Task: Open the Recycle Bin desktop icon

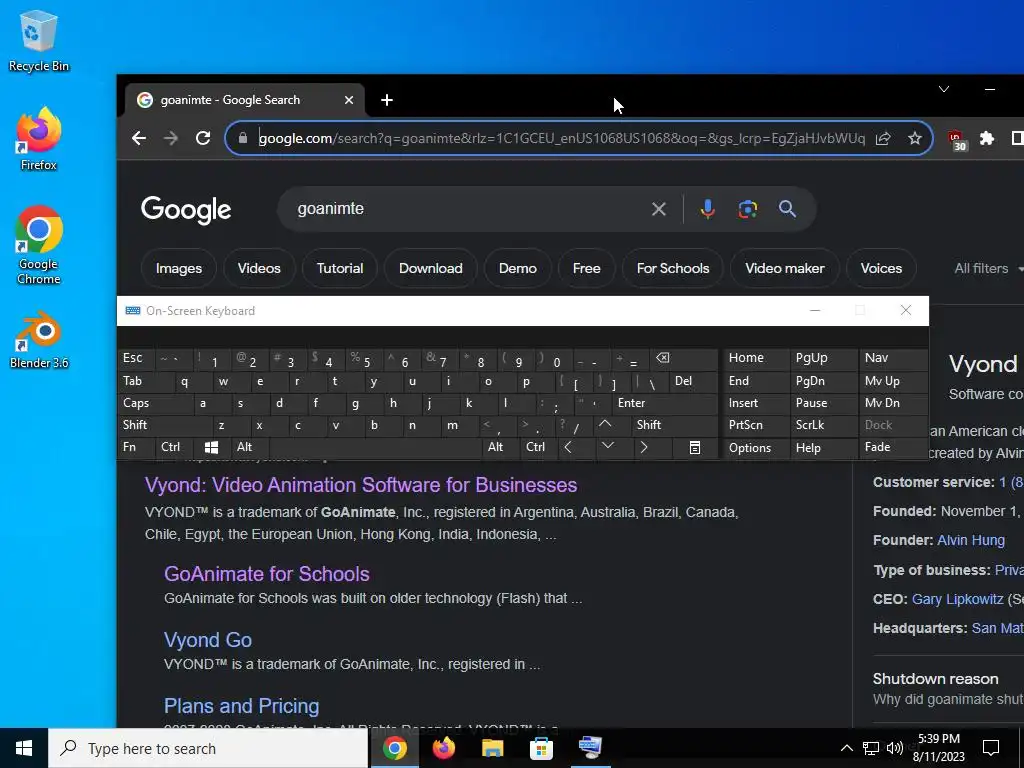Action: 39,41
